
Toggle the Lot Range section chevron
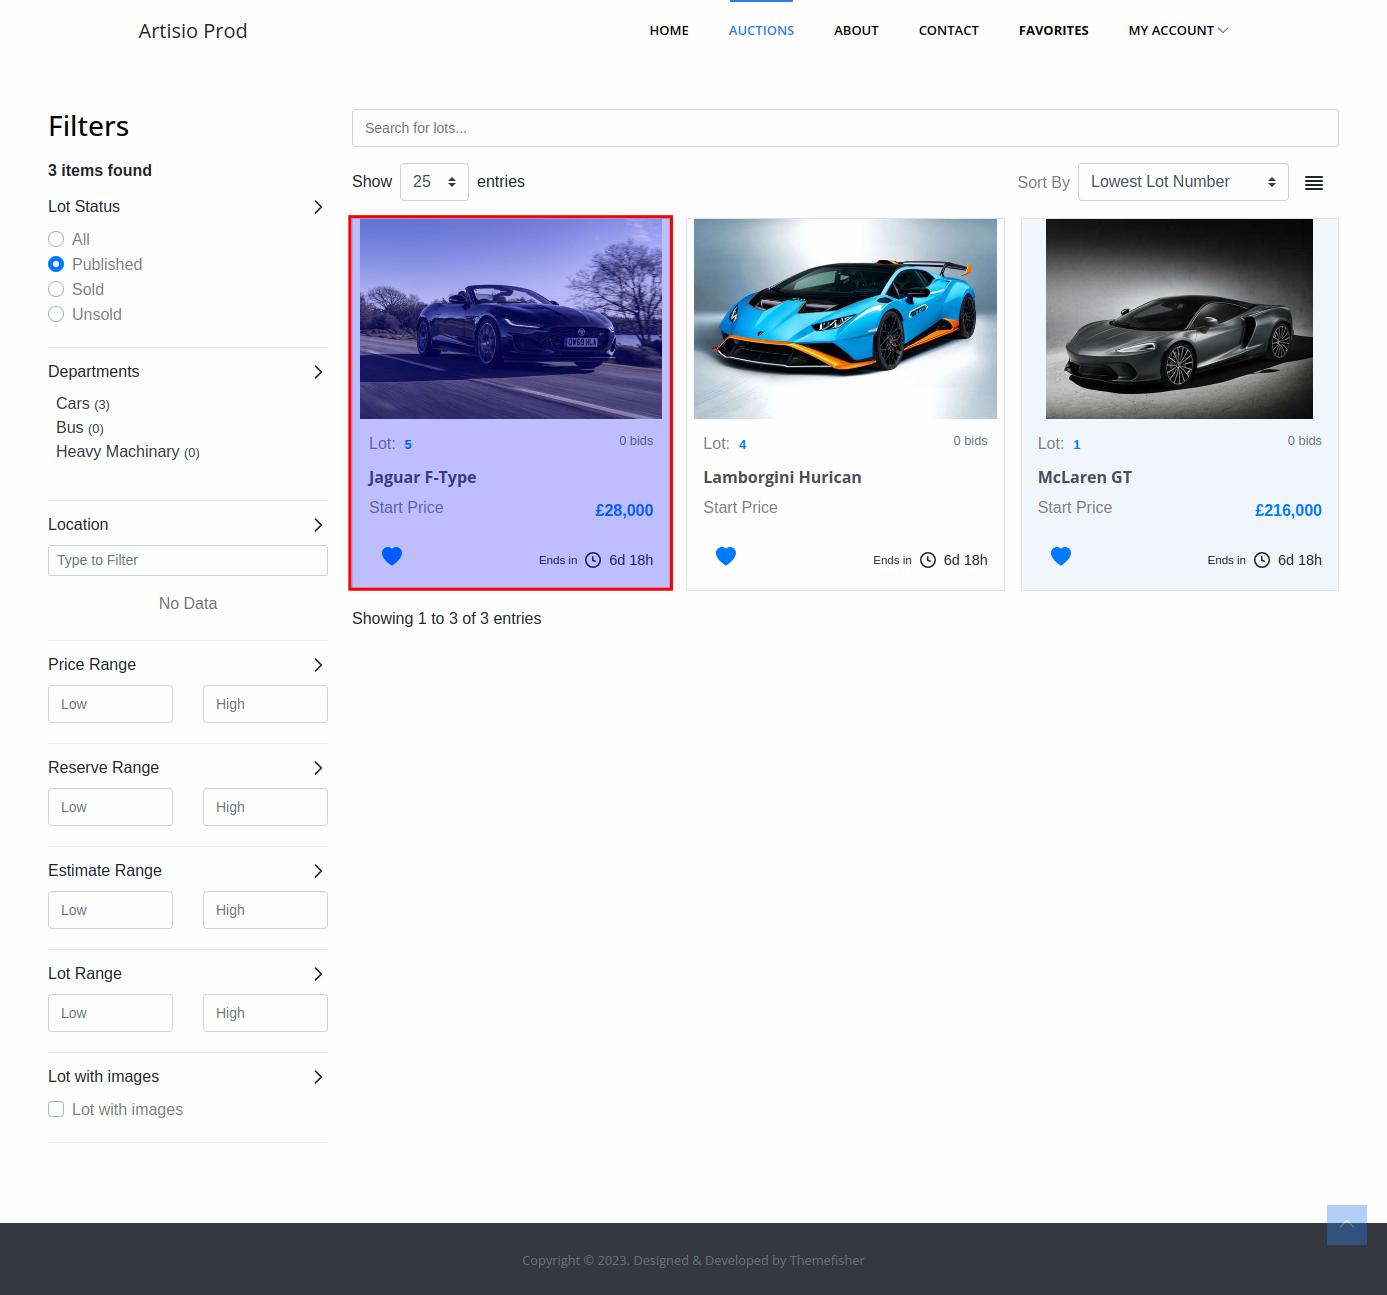pyautogui.click(x=318, y=974)
